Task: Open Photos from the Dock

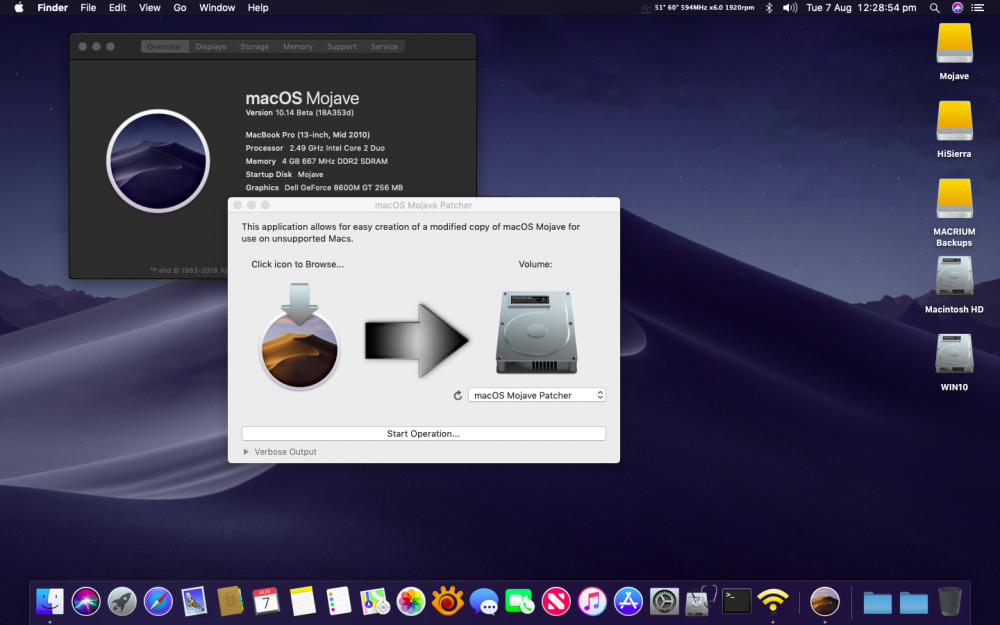Action: [x=411, y=601]
